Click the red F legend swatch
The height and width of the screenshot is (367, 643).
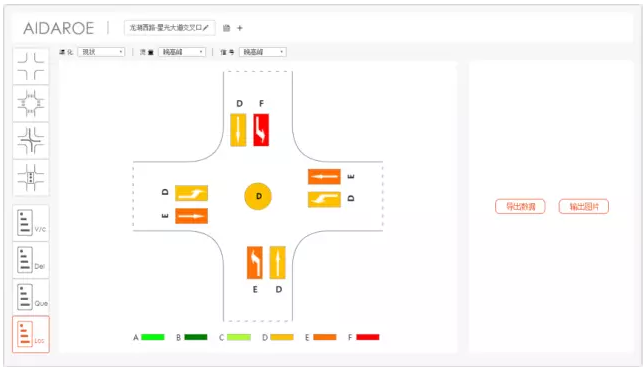click(368, 337)
